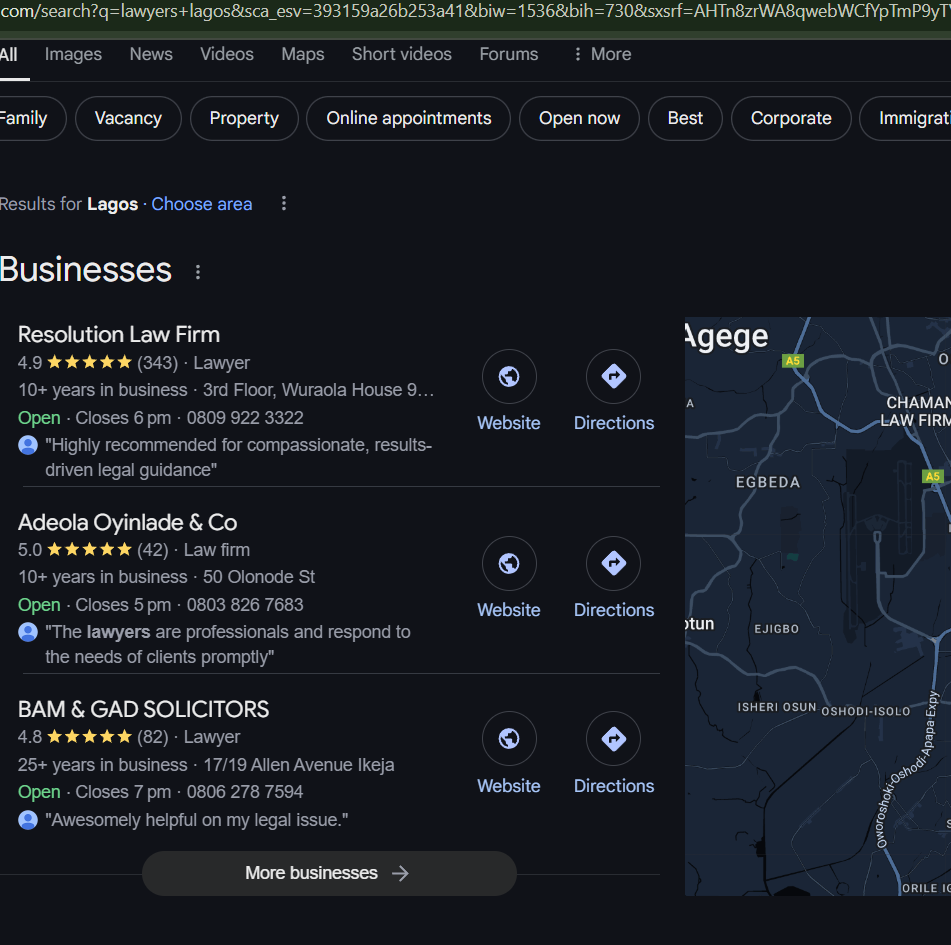Click the EGBEDA area on the map
Viewport: 951px width, 945px height.
pyautogui.click(x=768, y=482)
